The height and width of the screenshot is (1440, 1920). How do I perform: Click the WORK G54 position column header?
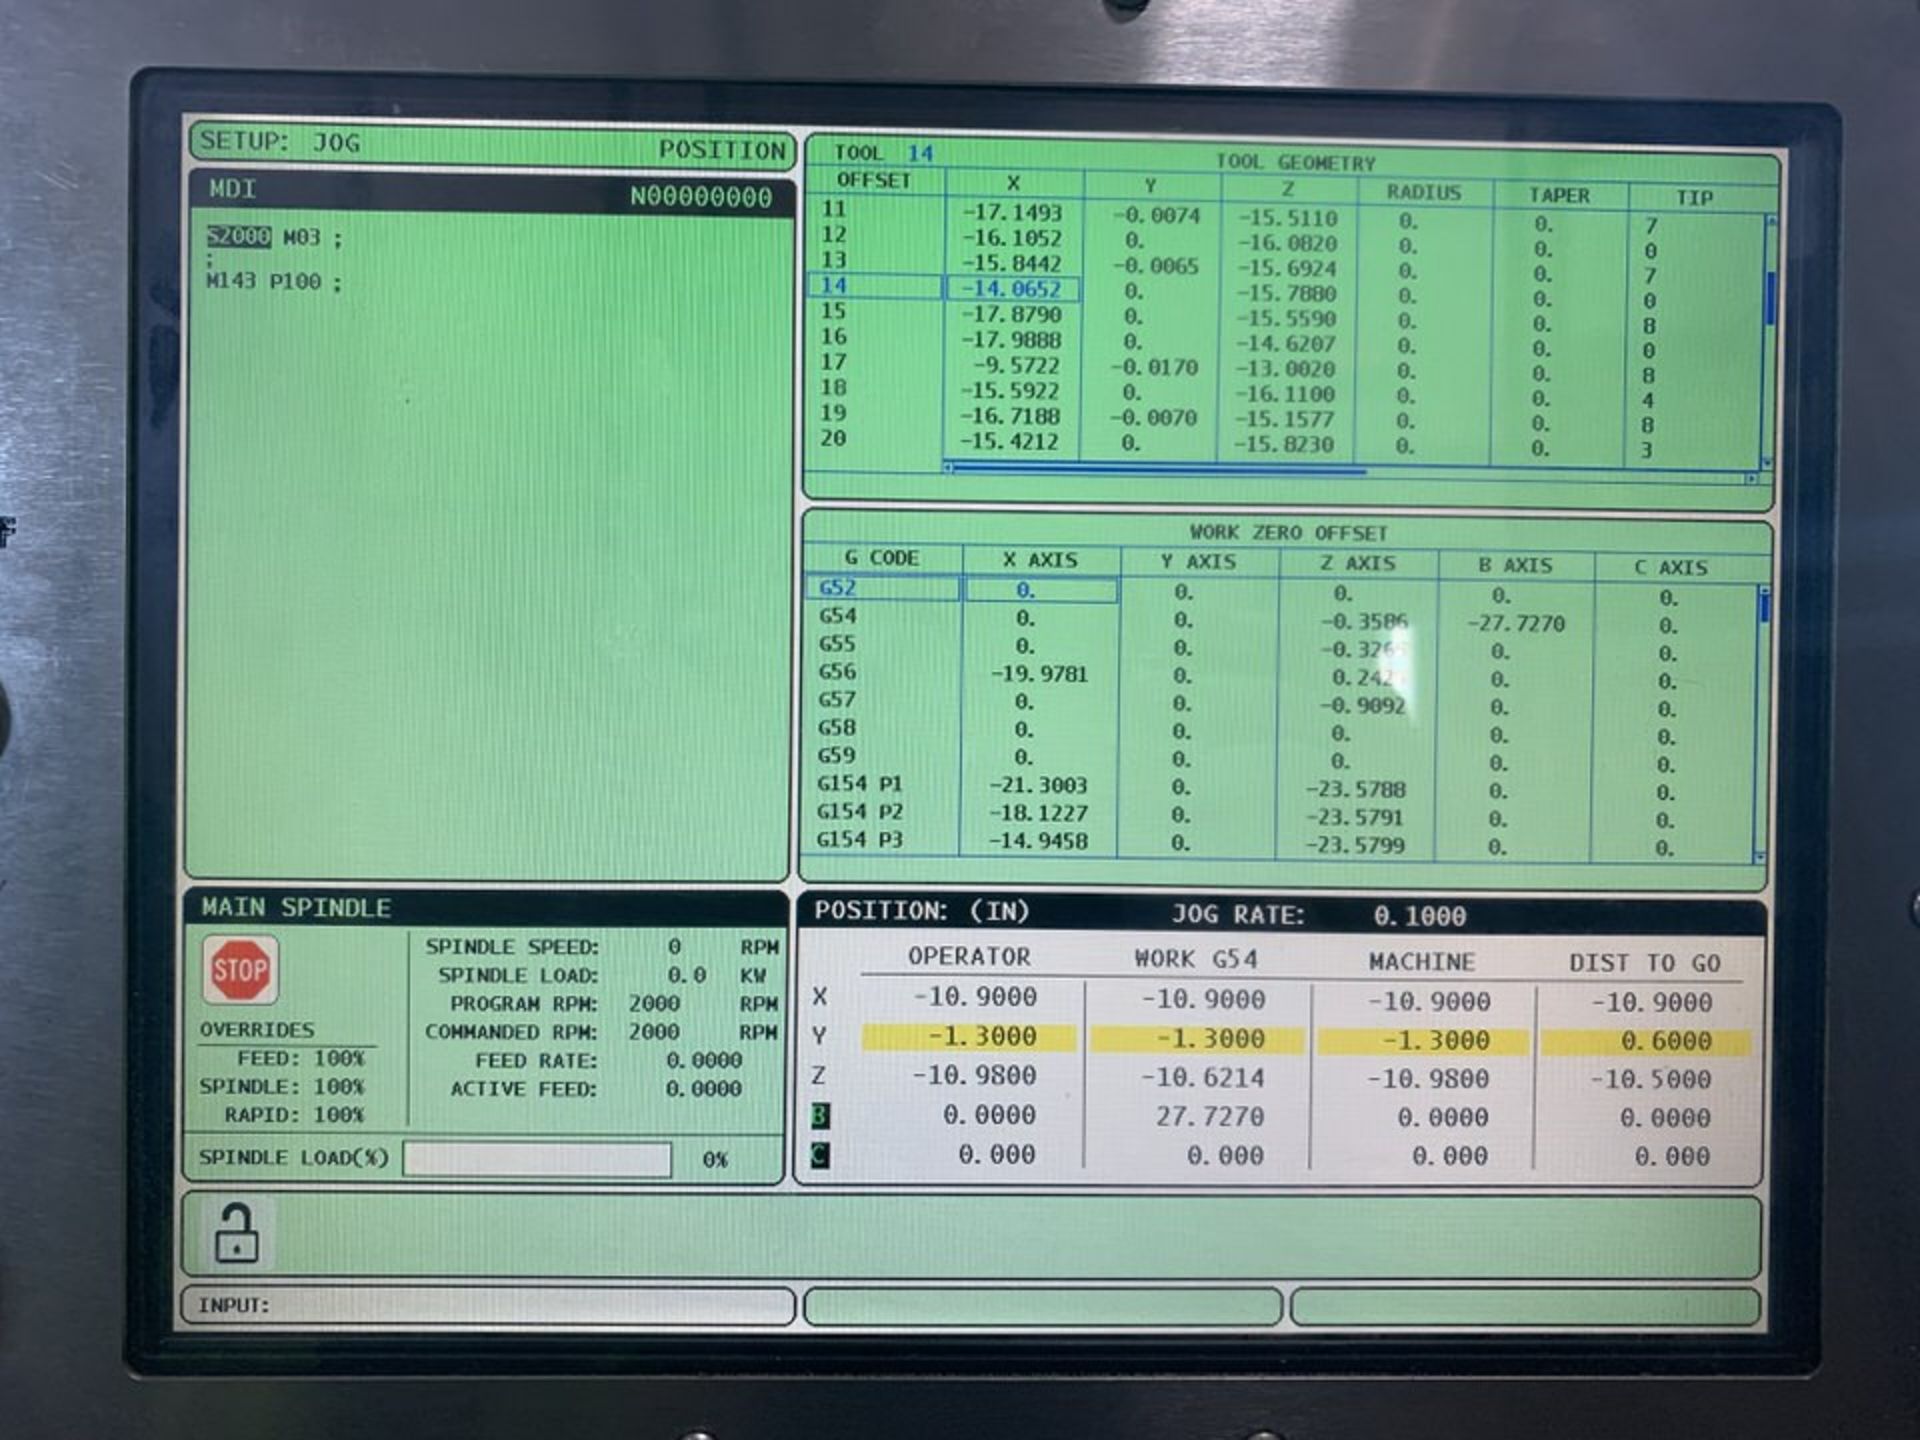pos(1196,960)
